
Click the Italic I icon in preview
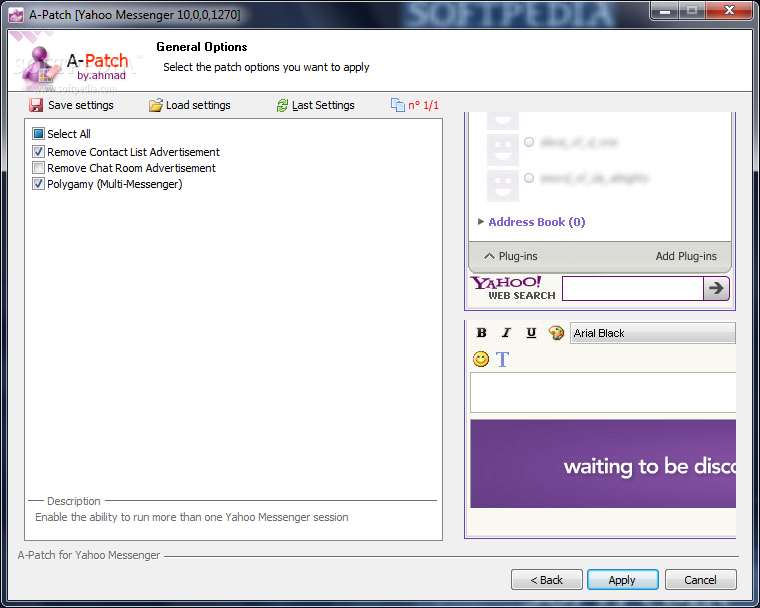tap(506, 333)
